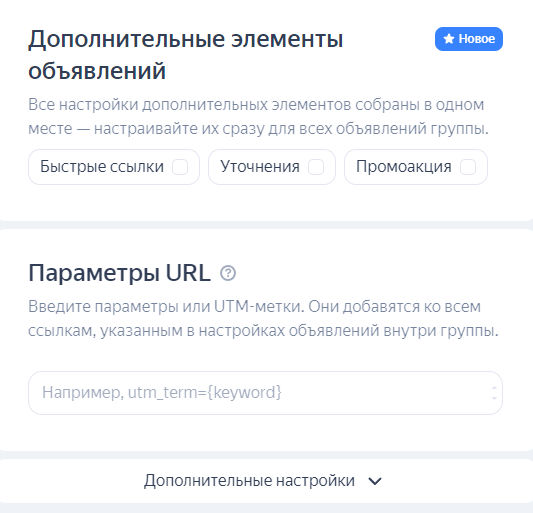Select the Промоакция chip label
The width and height of the screenshot is (533, 513).
pos(404,167)
